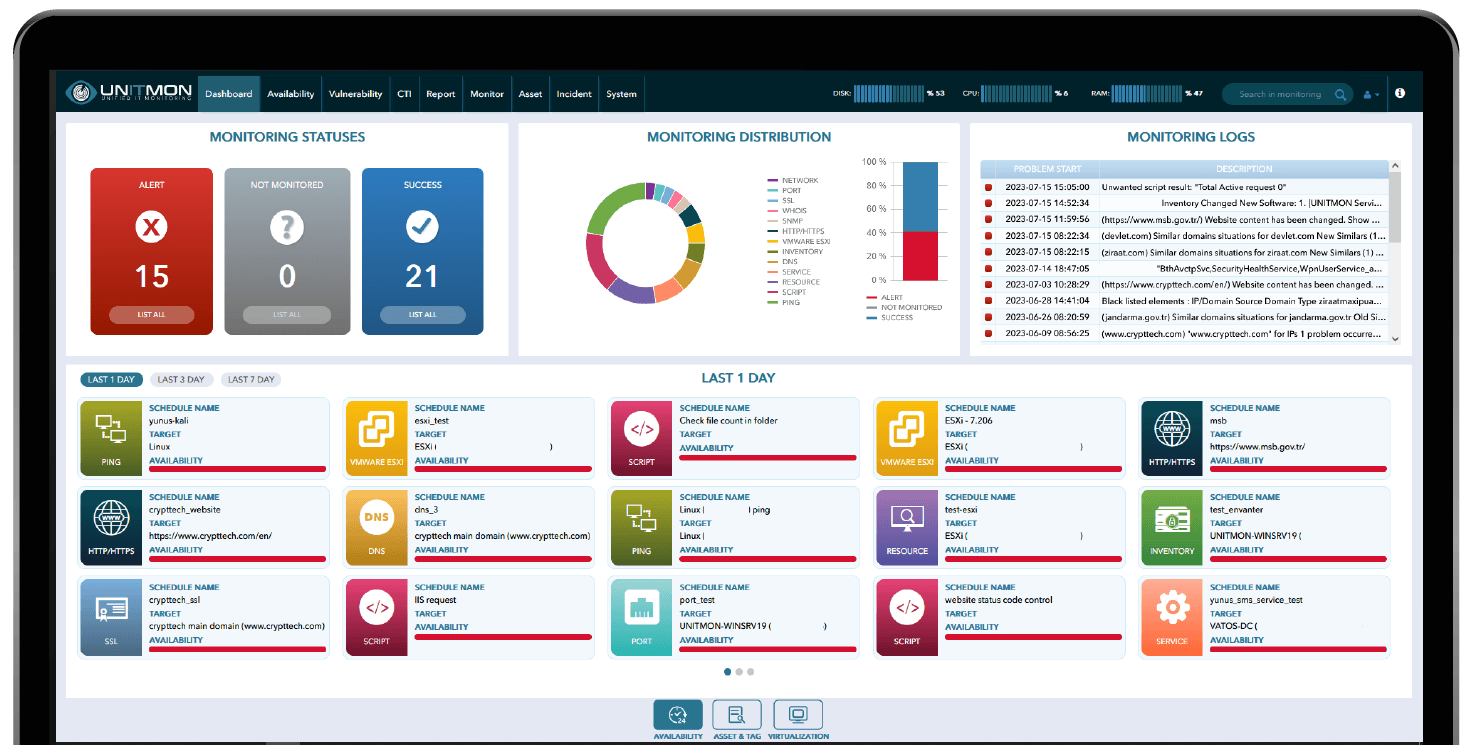
Task: Click the UNITMON logo
Action: (129, 93)
